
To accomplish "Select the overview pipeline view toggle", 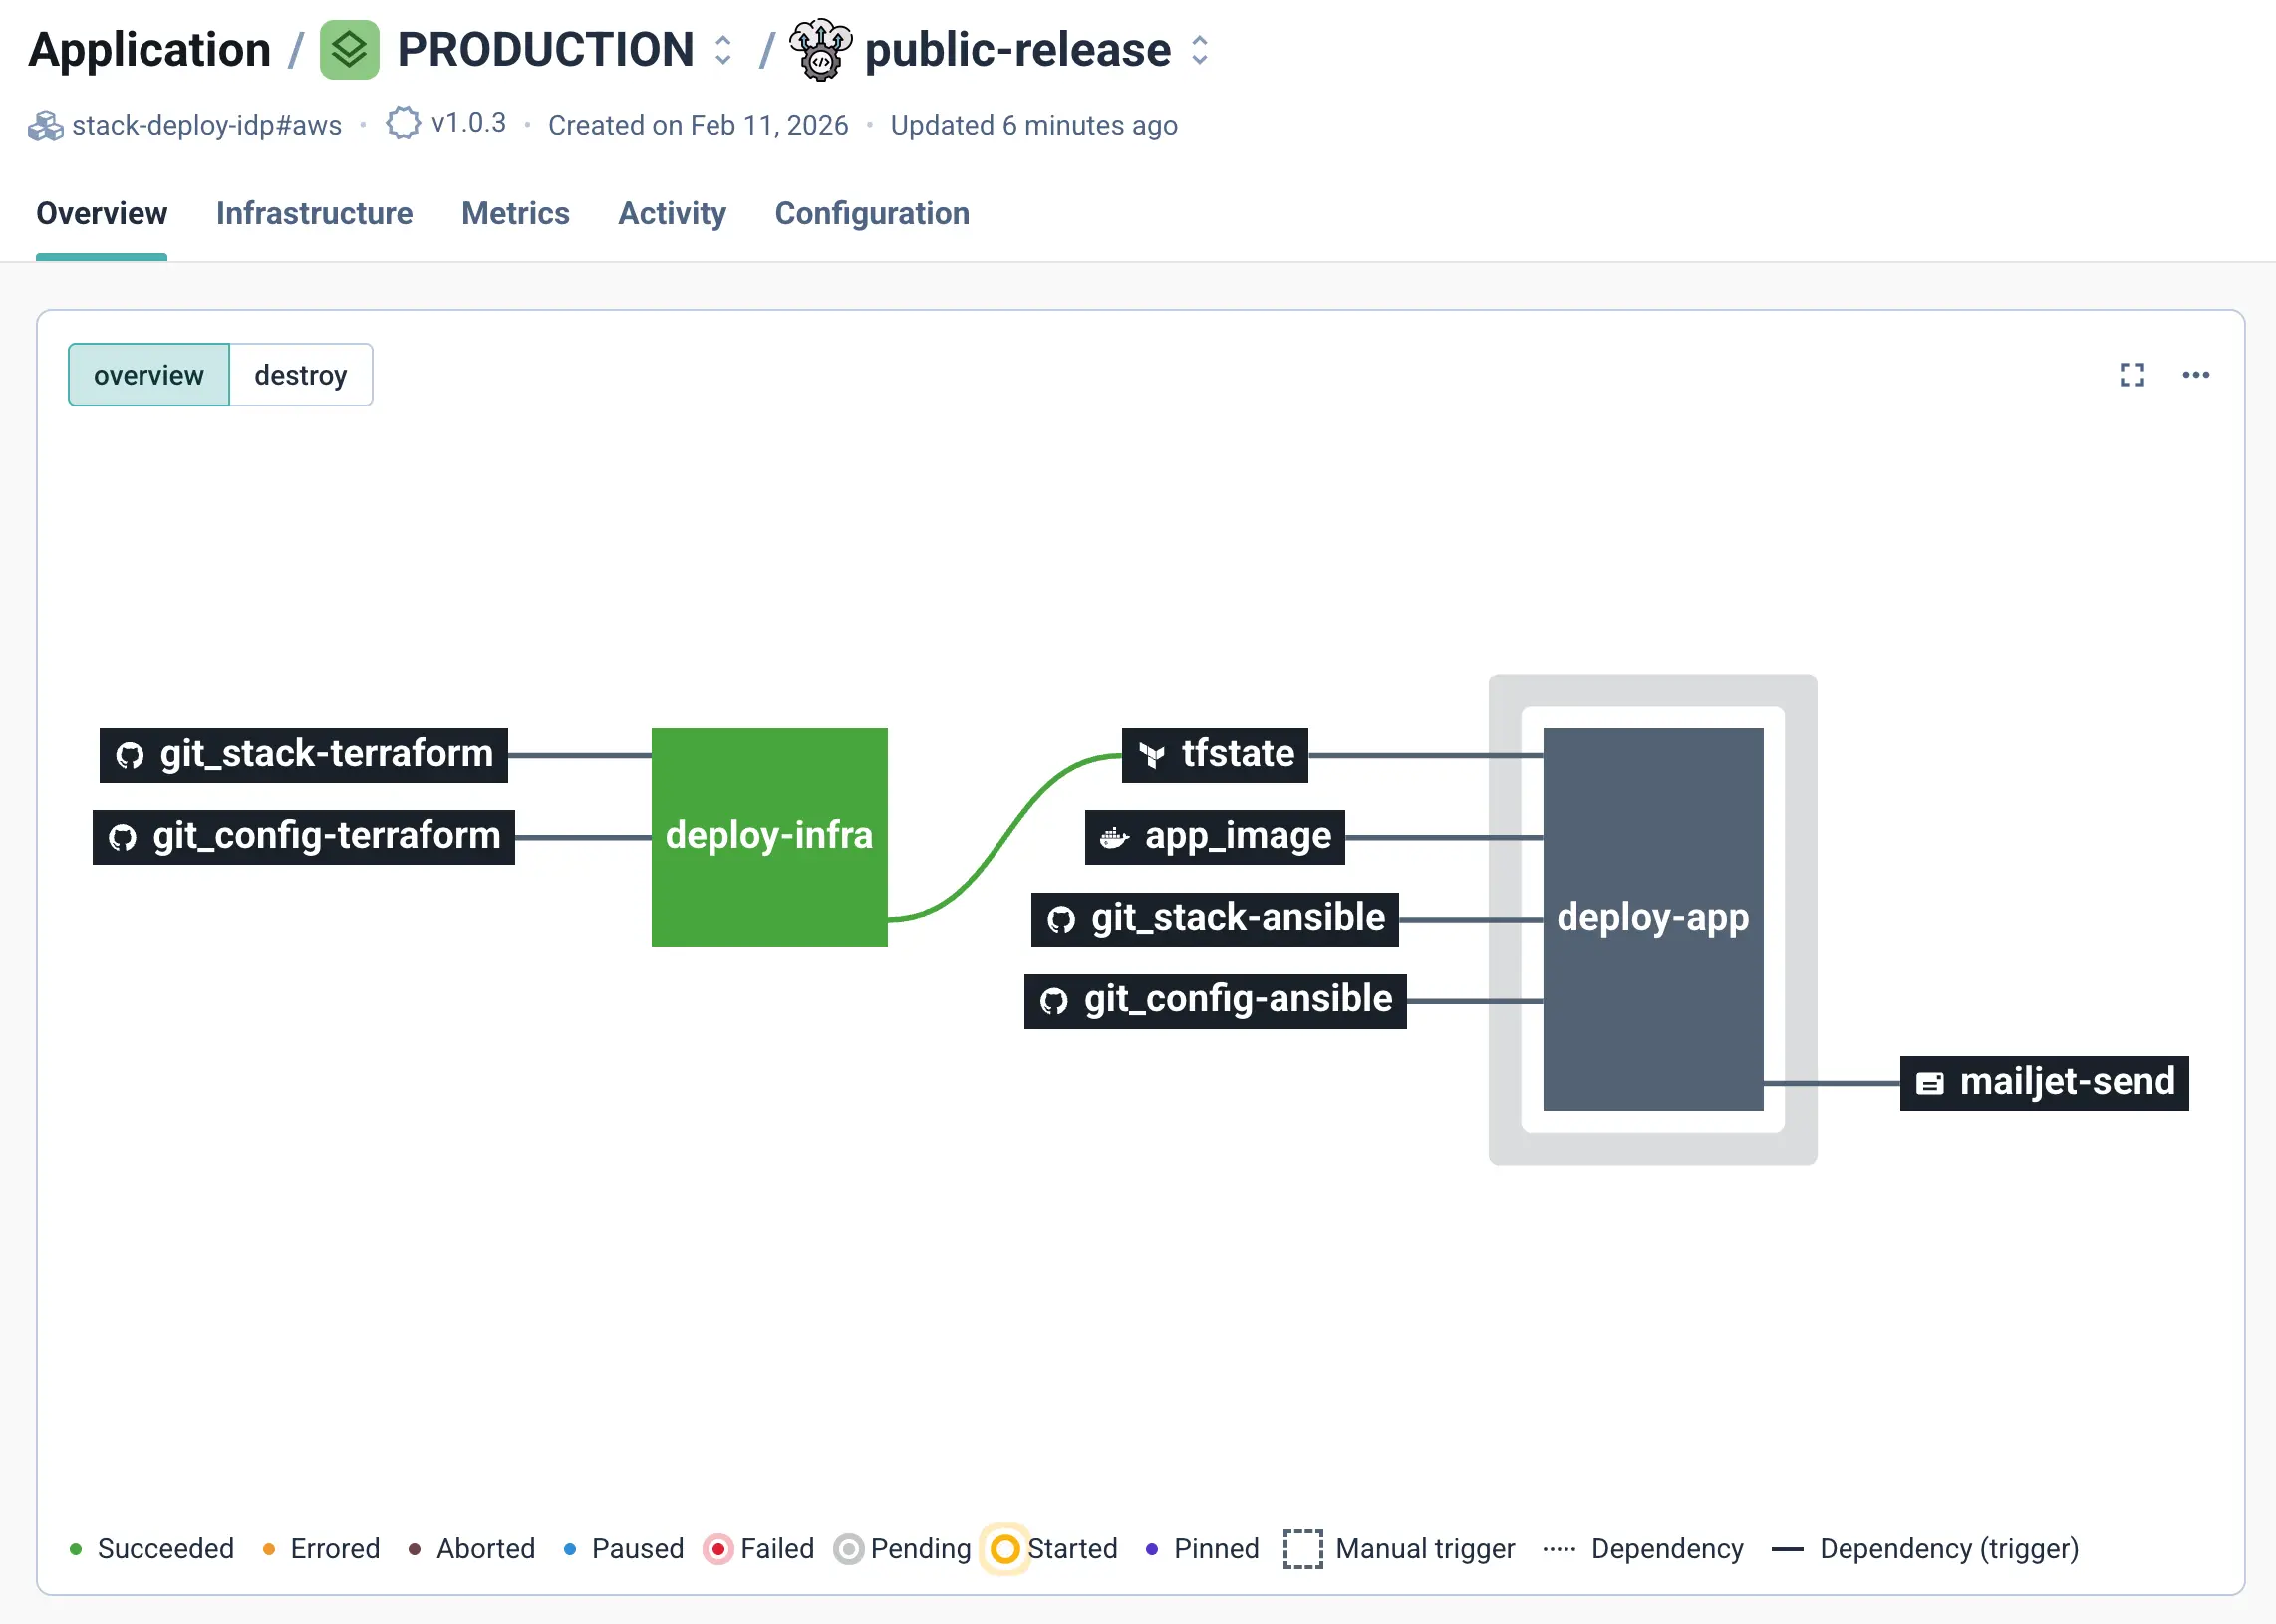I will click(149, 375).
